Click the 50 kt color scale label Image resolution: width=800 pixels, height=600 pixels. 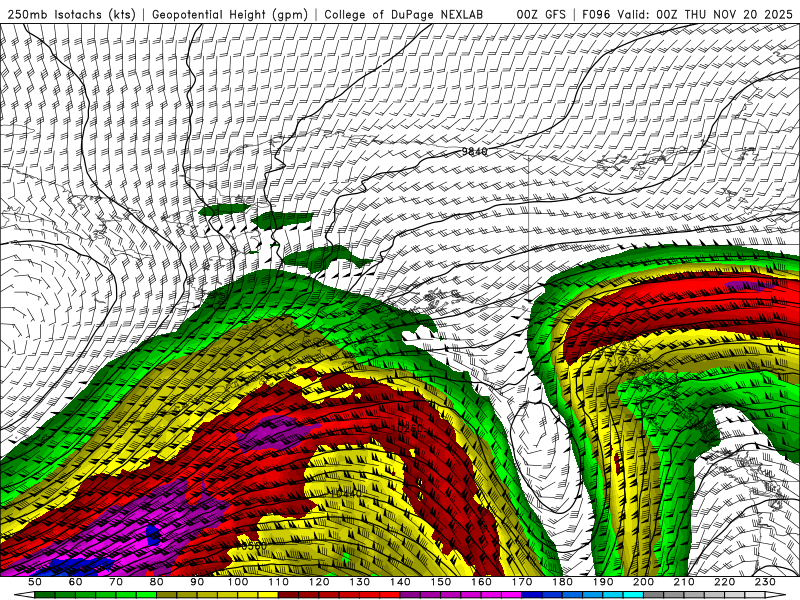point(35,582)
